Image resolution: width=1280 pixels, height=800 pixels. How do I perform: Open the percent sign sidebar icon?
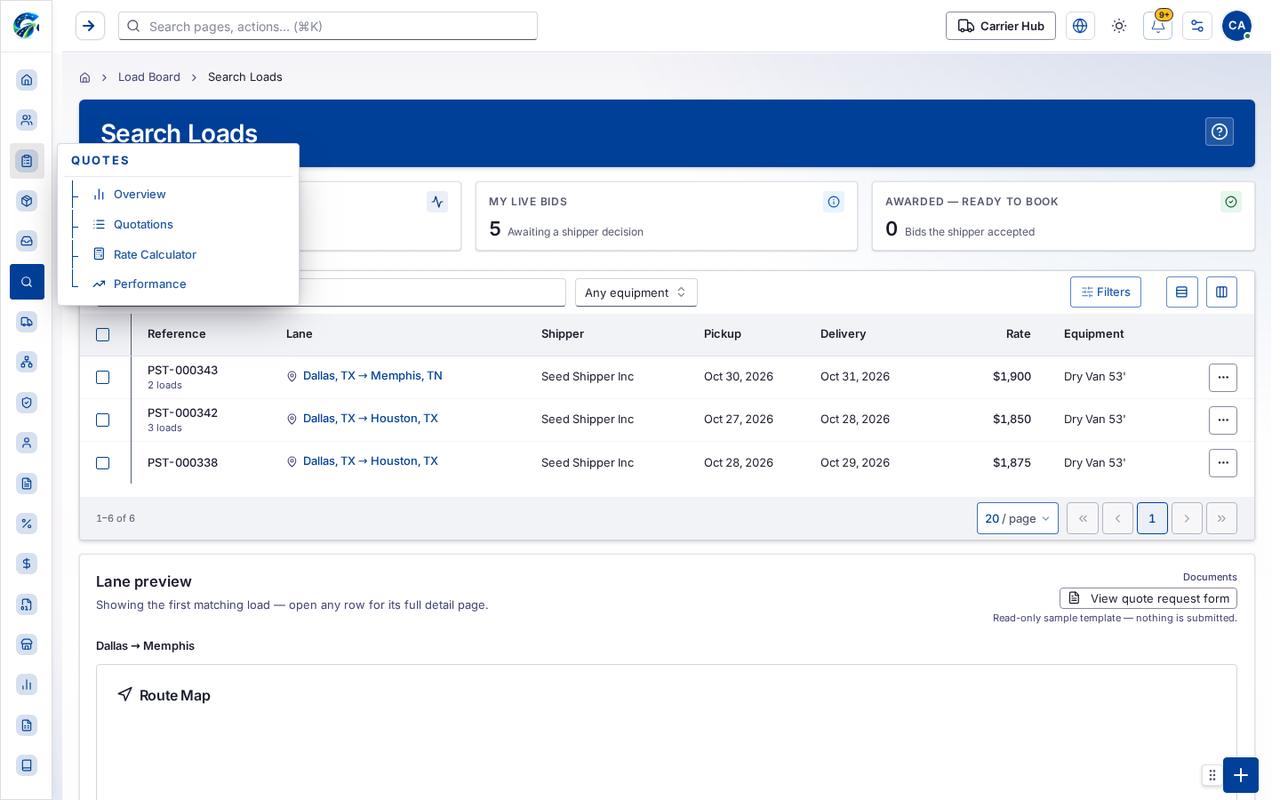click(27, 523)
